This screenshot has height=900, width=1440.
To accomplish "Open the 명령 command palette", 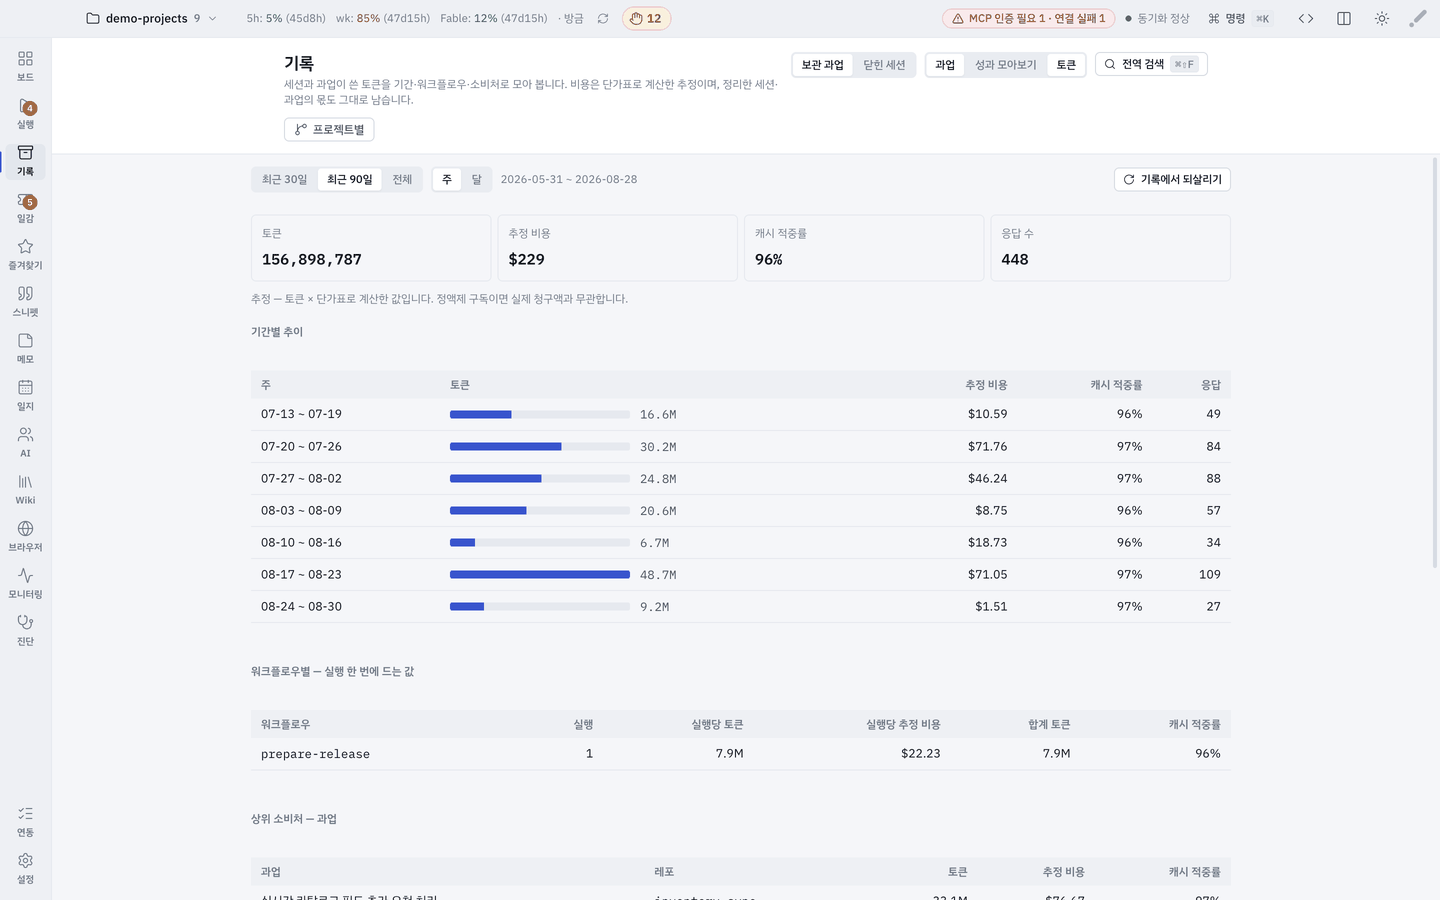I will [x=1238, y=18].
